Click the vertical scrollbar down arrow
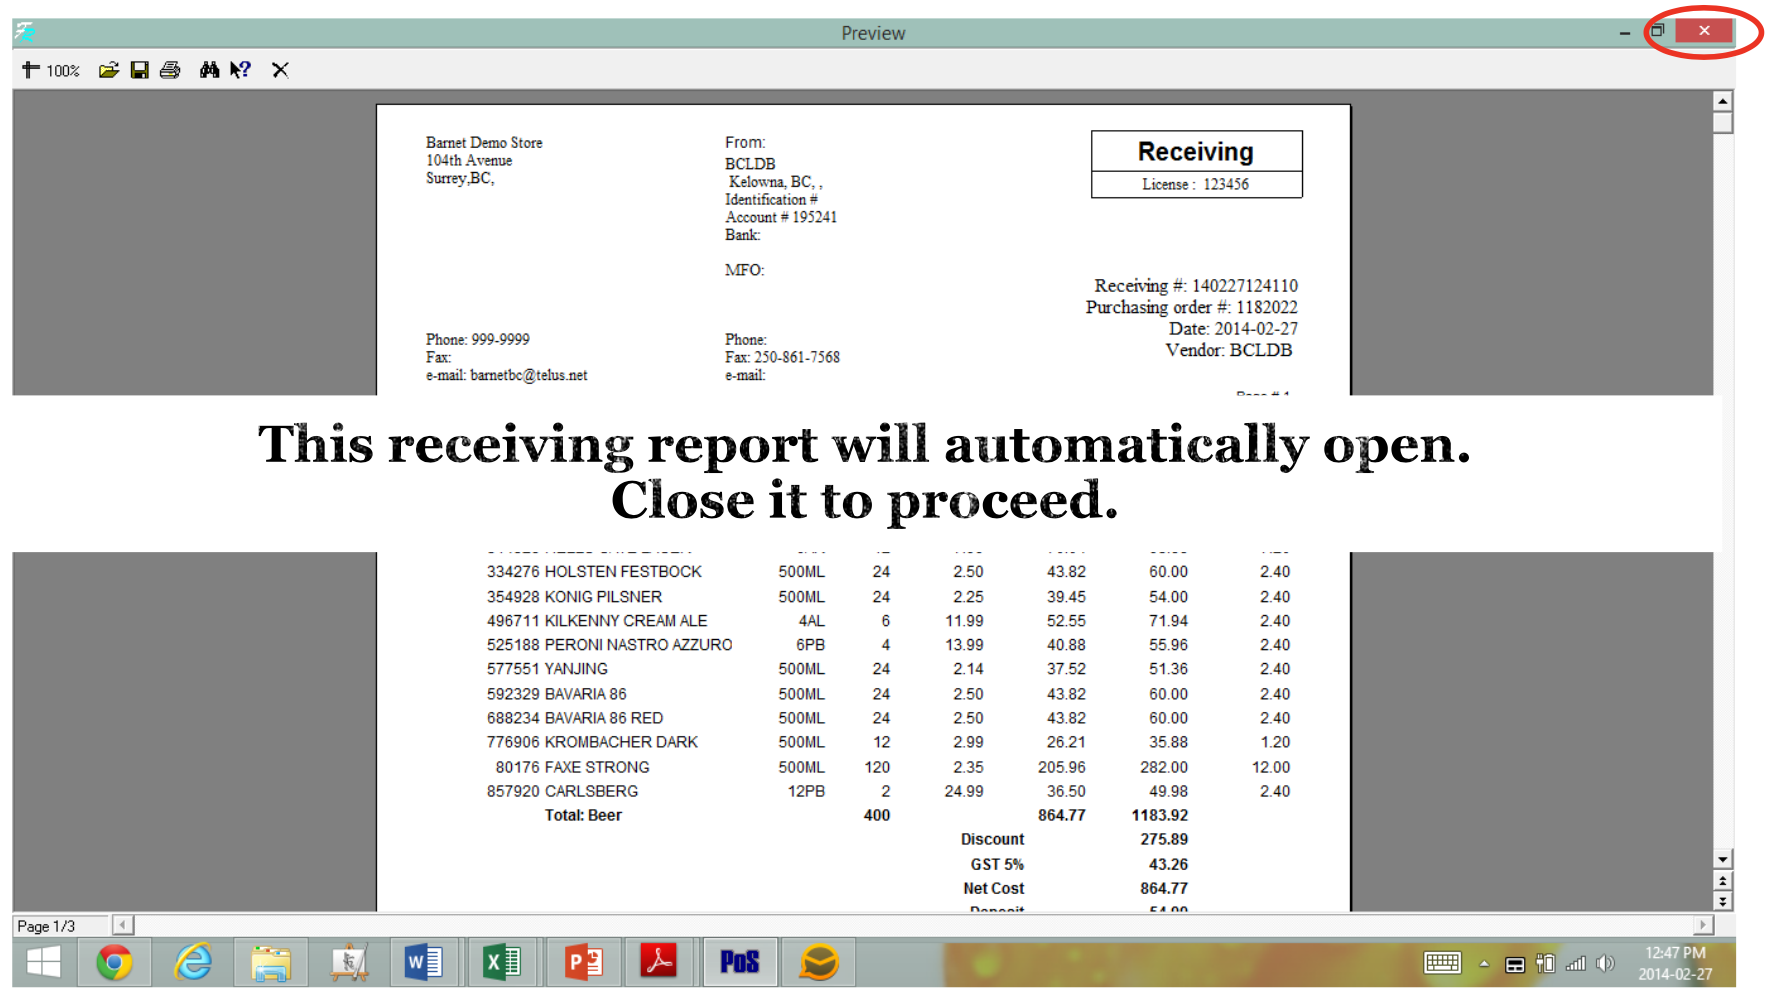This screenshot has height=996, width=1770. tap(1722, 859)
